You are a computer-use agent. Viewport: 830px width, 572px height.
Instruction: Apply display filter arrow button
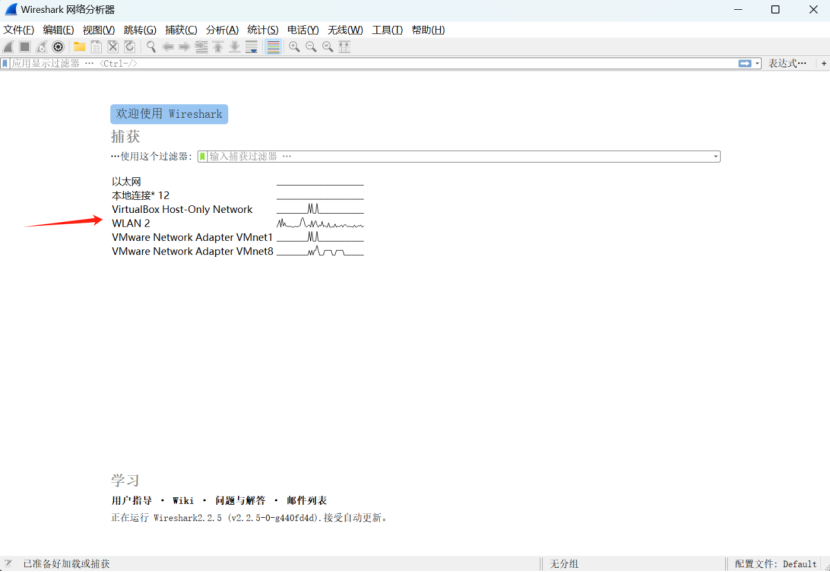[x=745, y=63]
